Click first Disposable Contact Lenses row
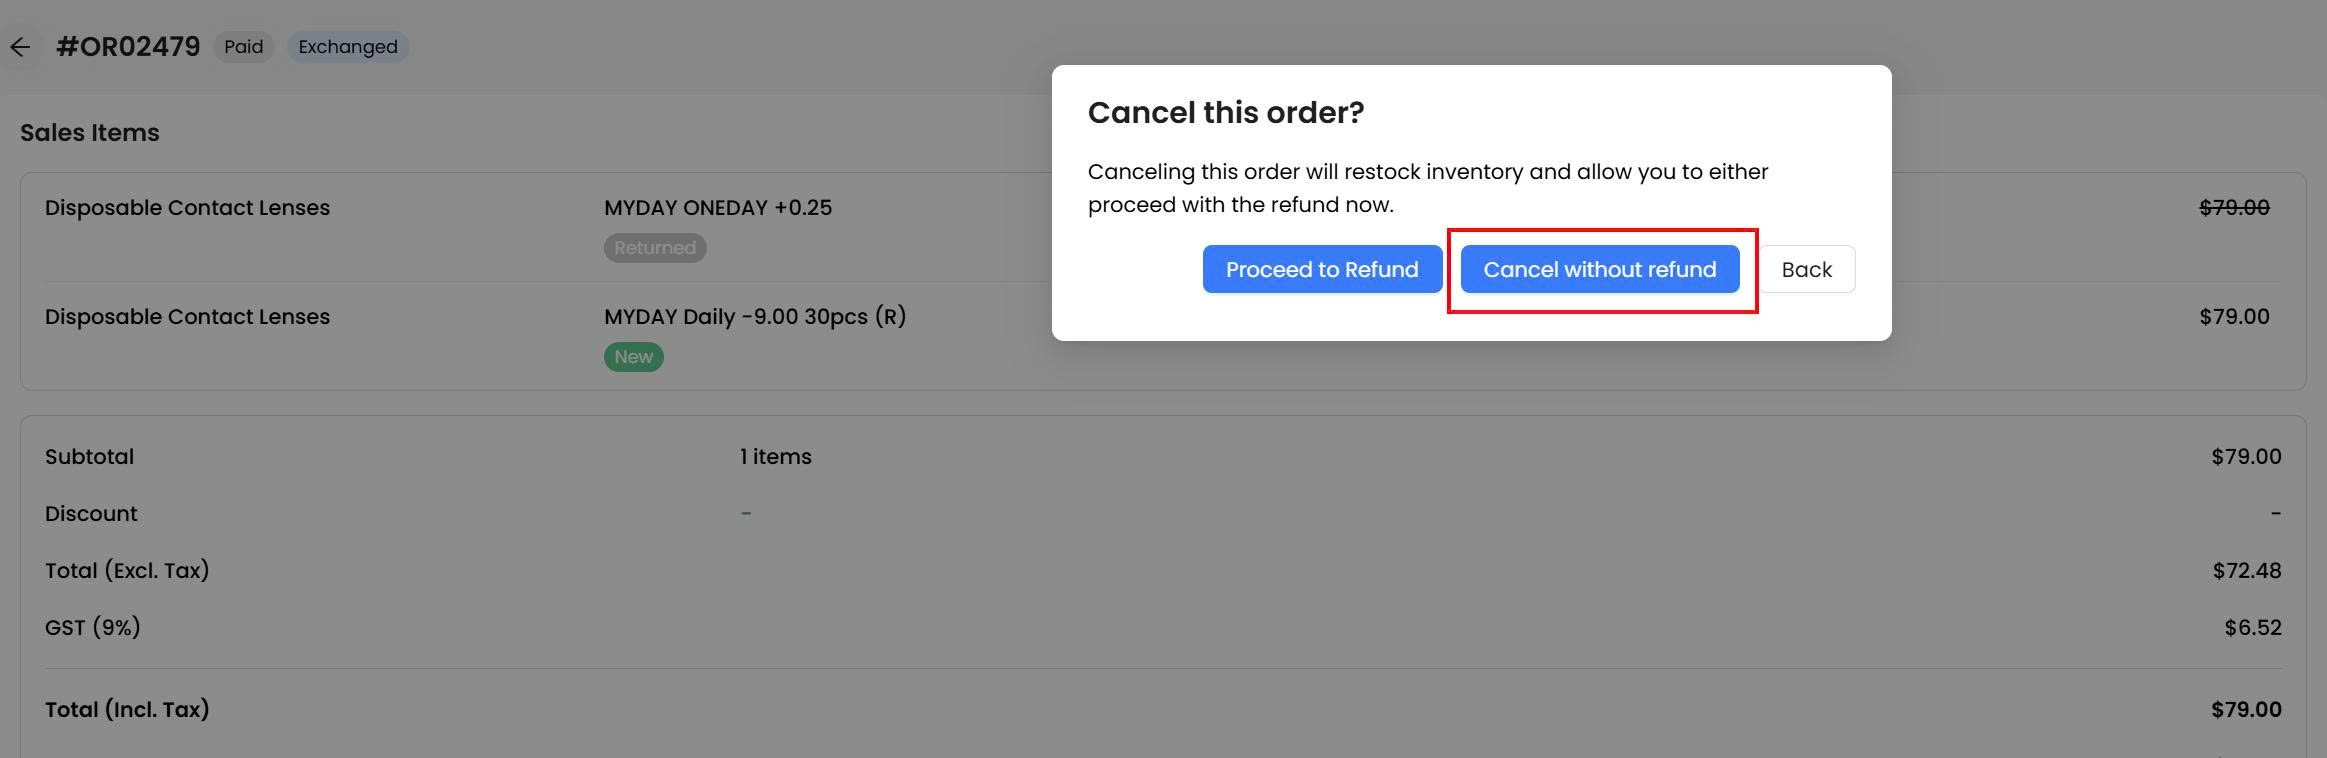The height and width of the screenshot is (758, 2327). pyautogui.click(x=1163, y=227)
